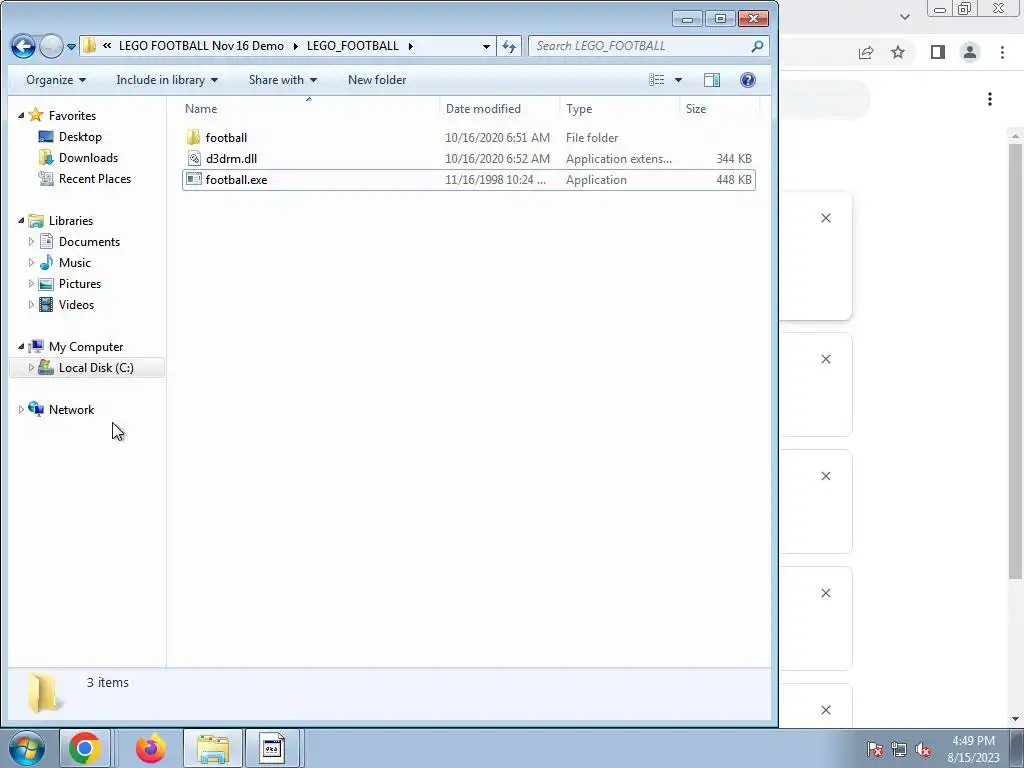
Task: Click the Explorer Forward navigation arrow
Action: pyautogui.click(x=51, y=46)
